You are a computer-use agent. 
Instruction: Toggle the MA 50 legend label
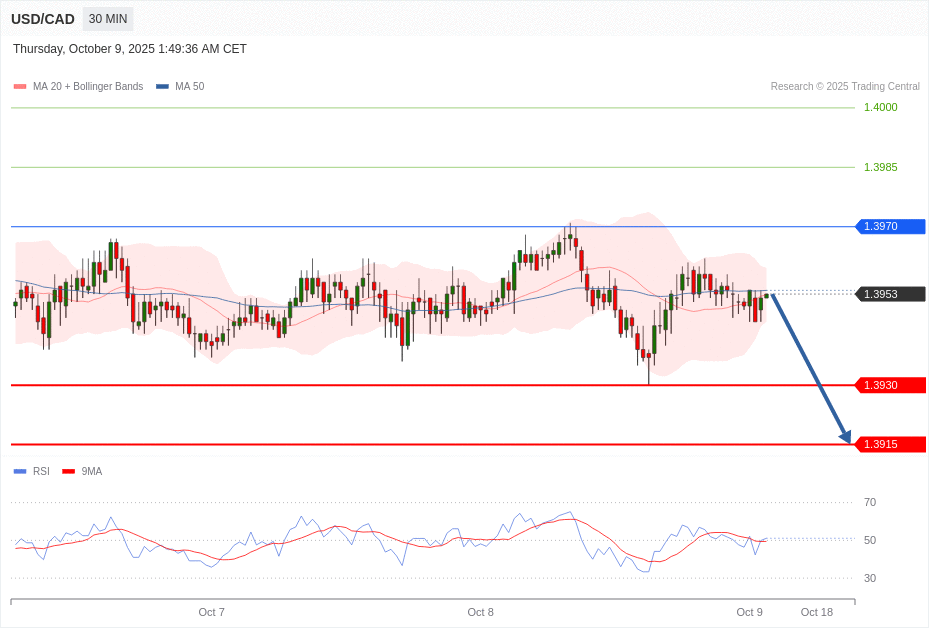point(189,87)
